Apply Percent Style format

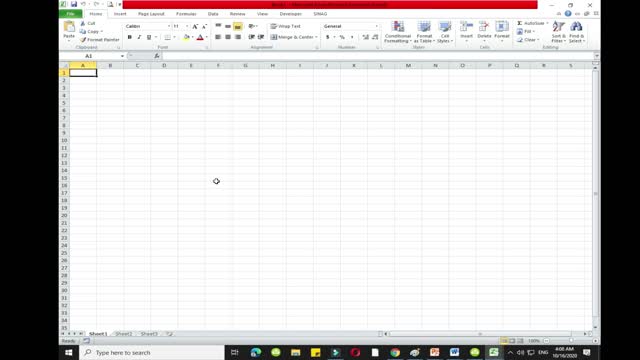pyautogui.click(x=342, y=37)
